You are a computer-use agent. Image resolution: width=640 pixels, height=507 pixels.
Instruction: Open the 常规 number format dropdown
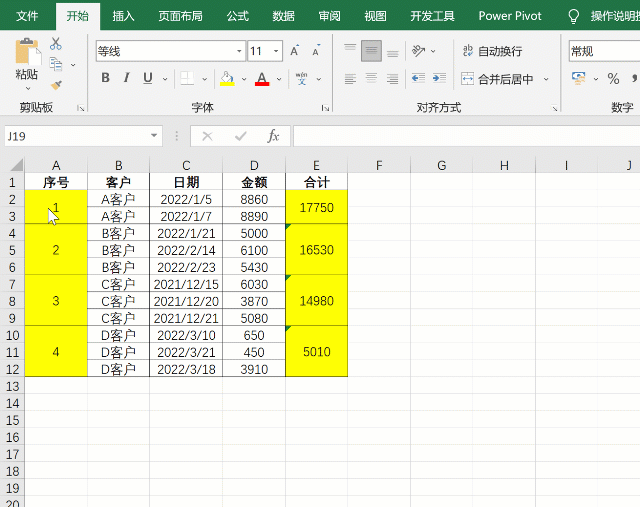[x=600, y=51]
